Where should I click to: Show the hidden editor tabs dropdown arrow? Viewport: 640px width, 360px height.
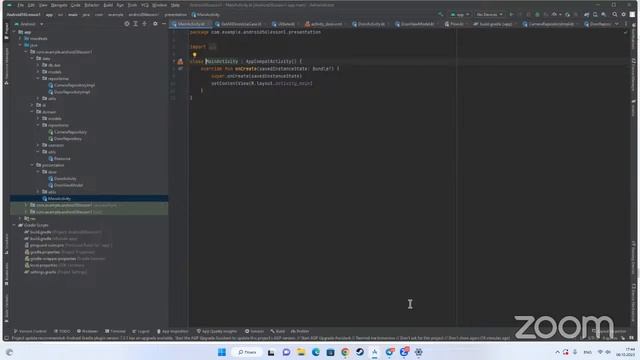(x=616, y=24)
